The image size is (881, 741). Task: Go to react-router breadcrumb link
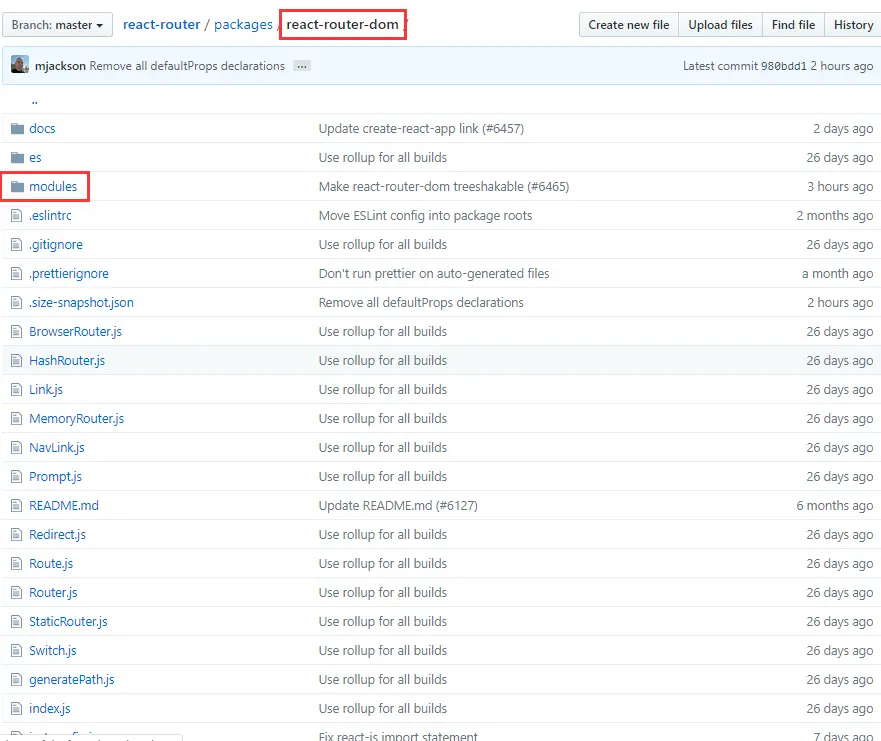pos(161,25)
